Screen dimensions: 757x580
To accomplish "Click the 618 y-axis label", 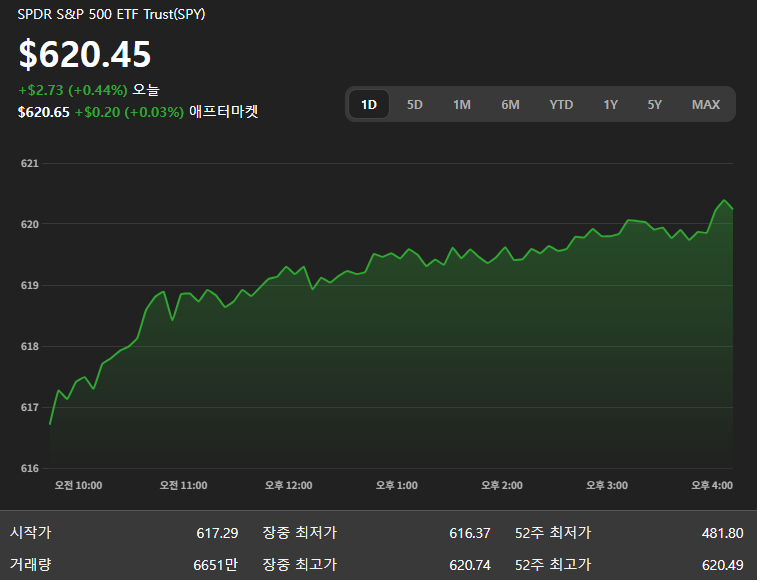I will point(29,346).
